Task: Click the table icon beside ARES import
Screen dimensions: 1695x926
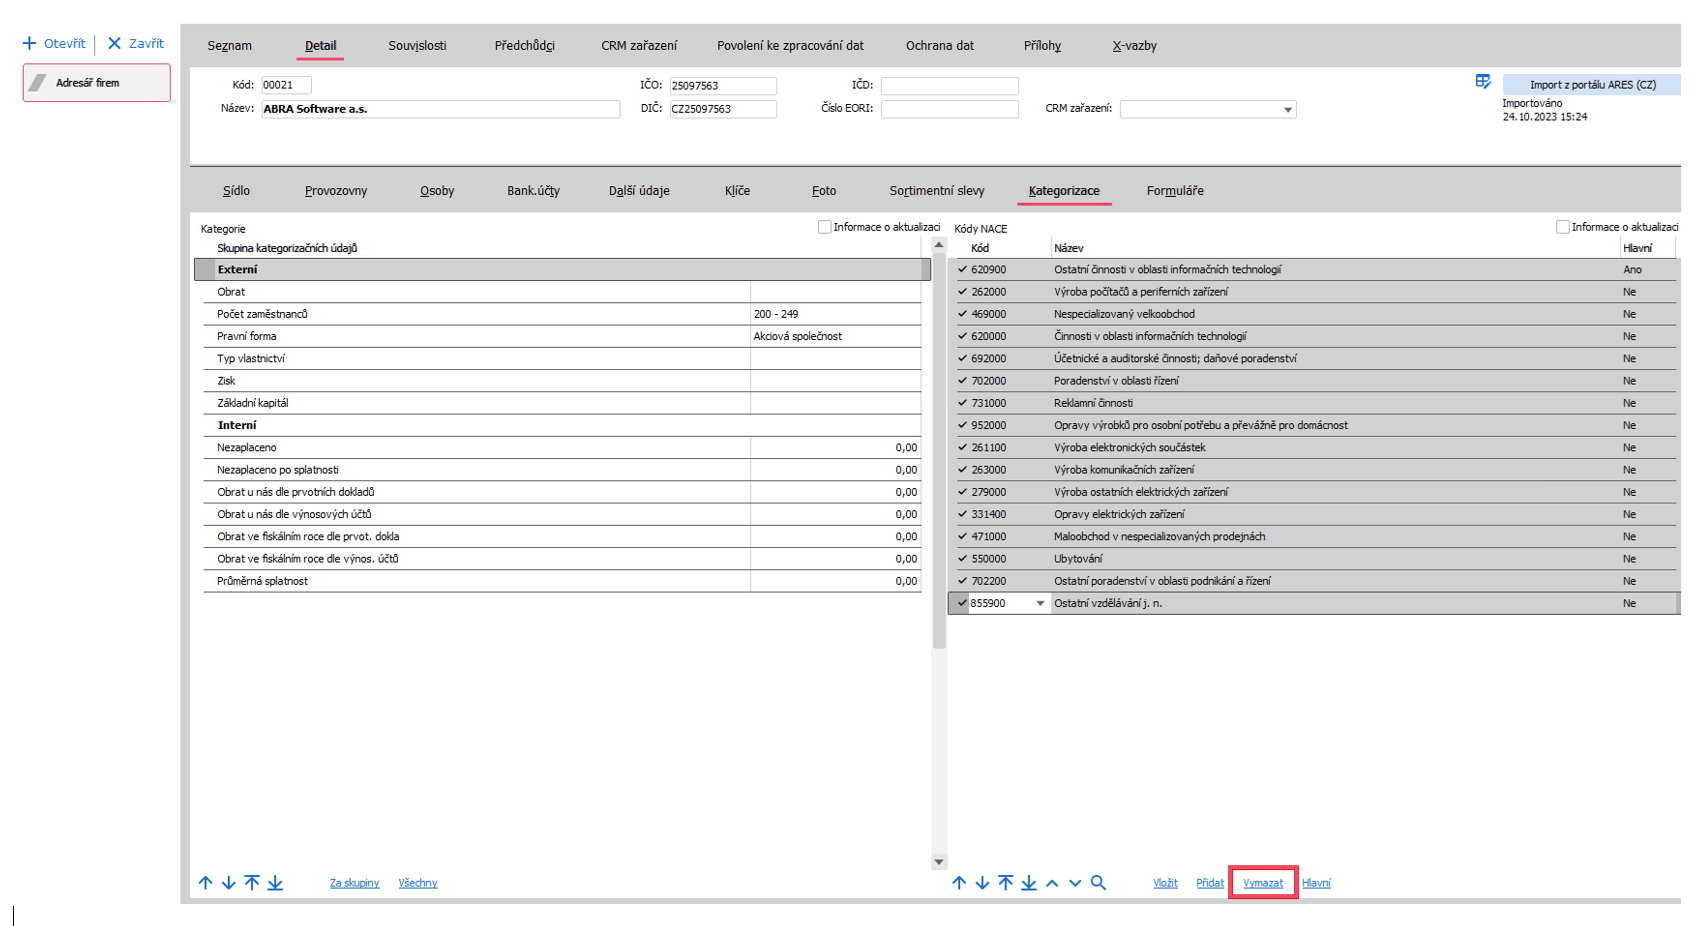Action: tap(1483, 82)
